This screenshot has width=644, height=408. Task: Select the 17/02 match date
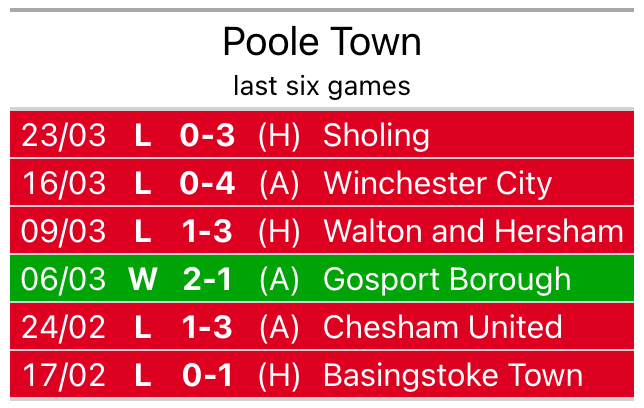click(64, 376)
